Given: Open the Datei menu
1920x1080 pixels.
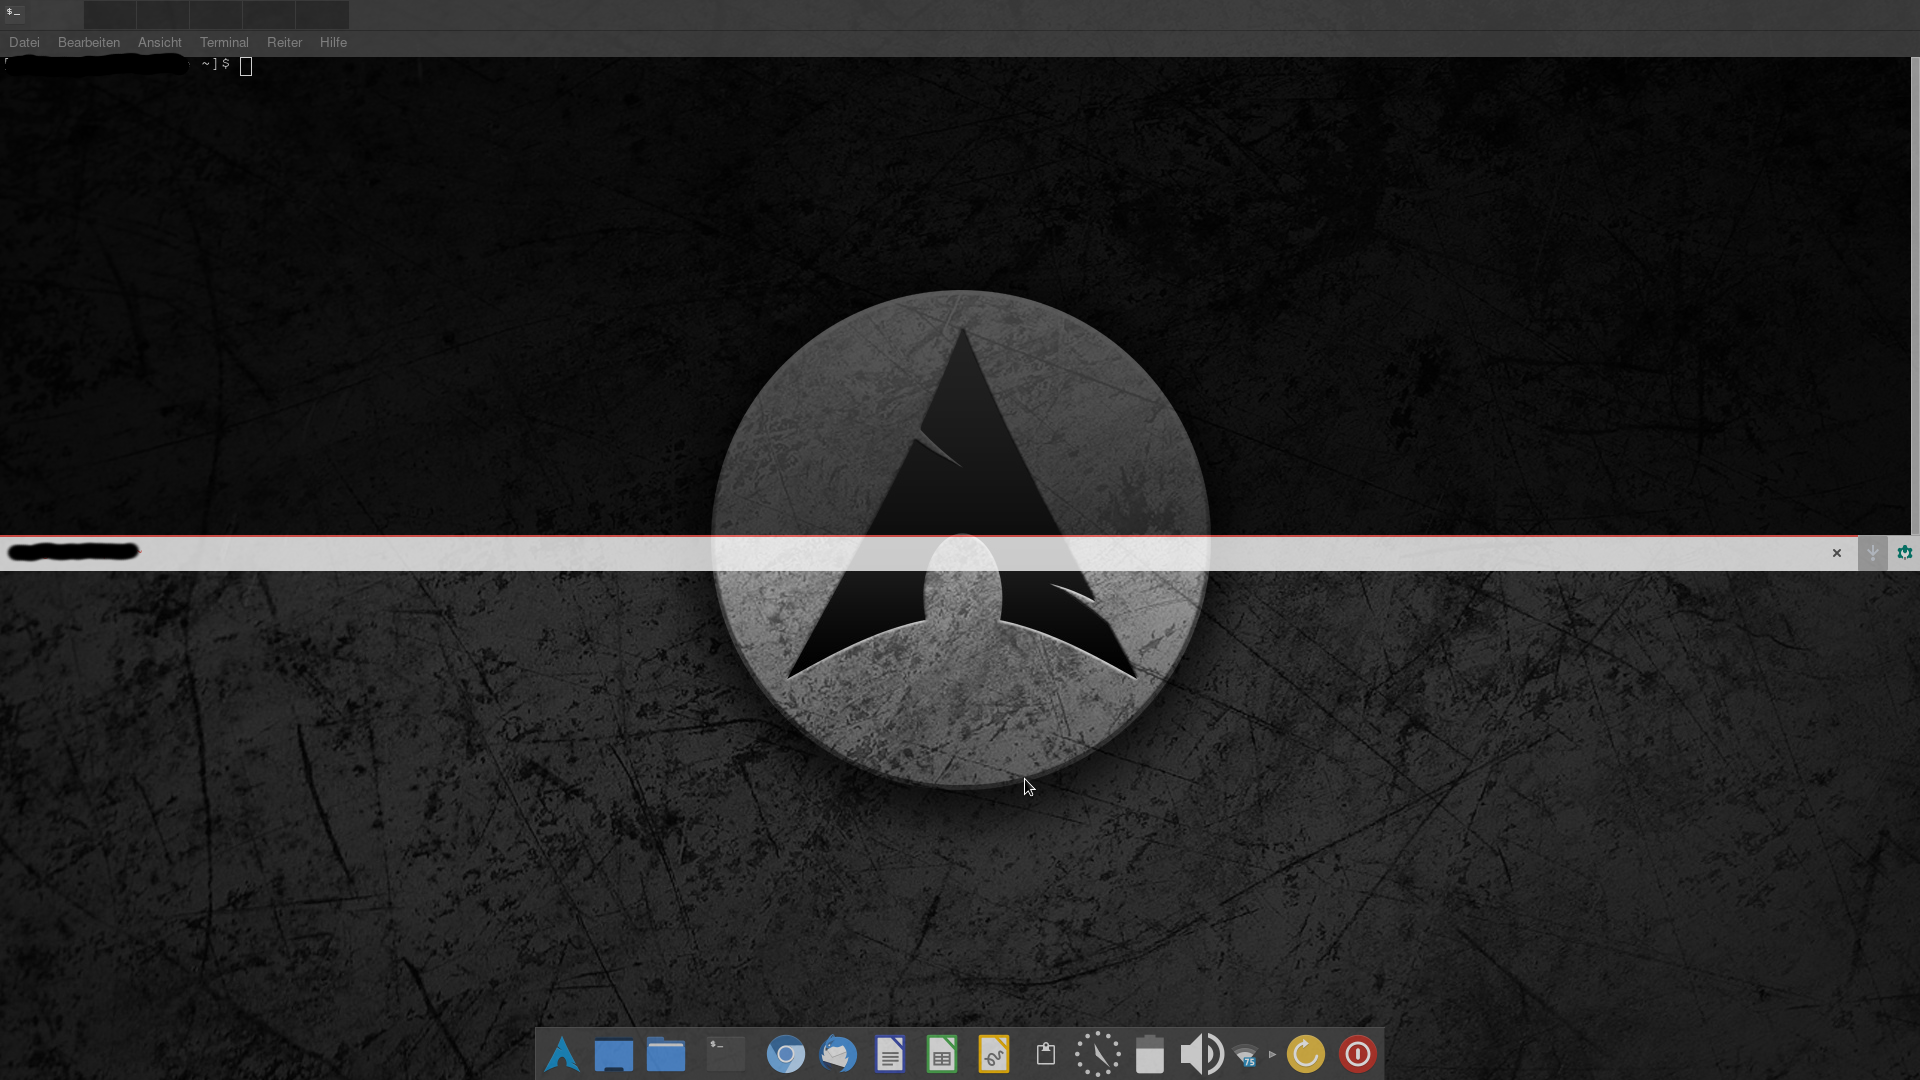Looking at the screenshot, I should (24, 42).
